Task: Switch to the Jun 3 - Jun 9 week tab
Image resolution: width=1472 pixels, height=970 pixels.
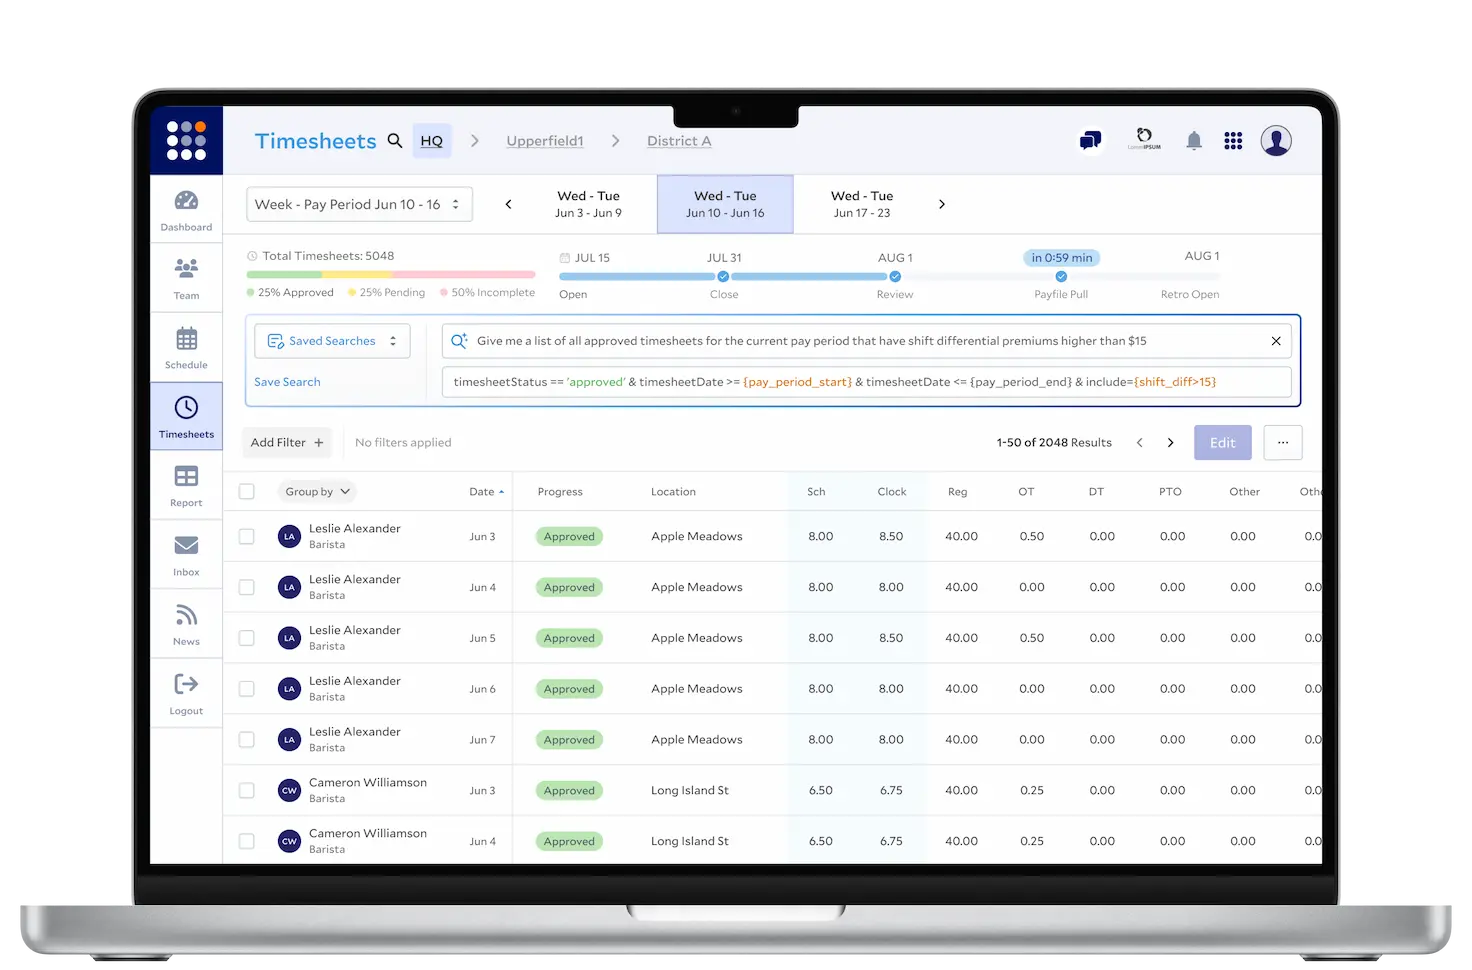Action: (588, 204)
